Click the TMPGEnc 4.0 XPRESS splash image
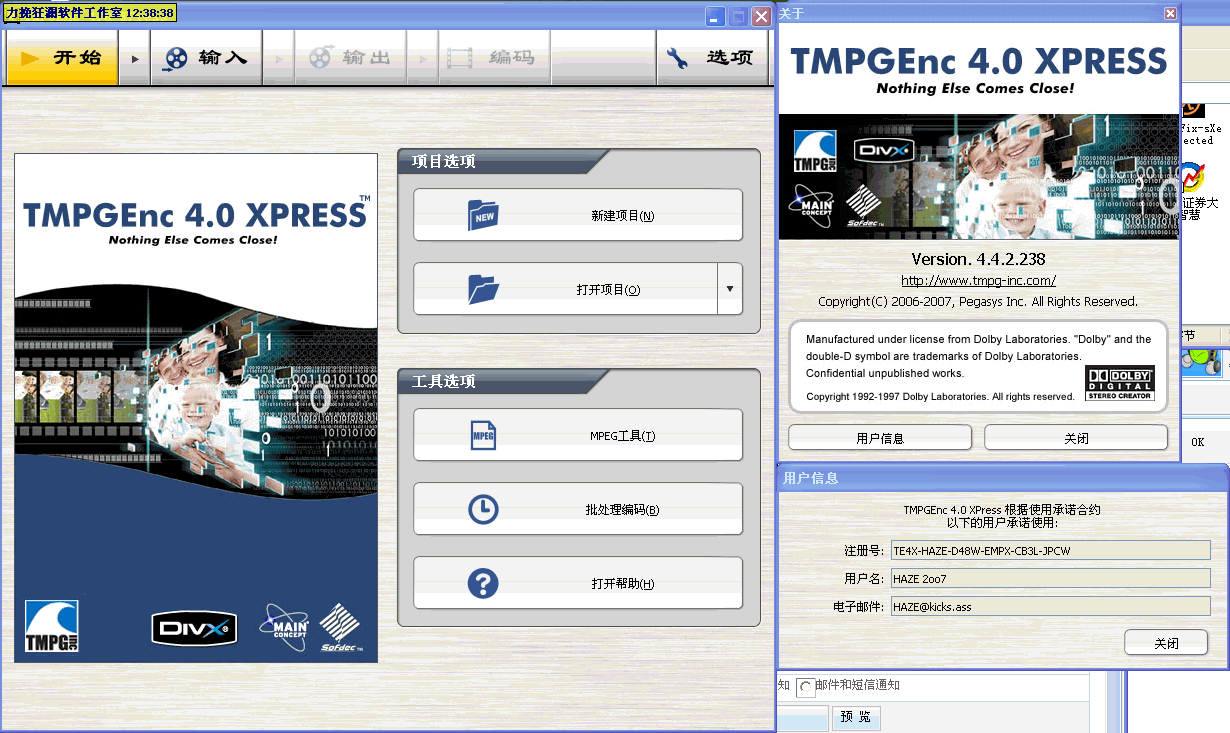The image size is (1230, 733). [x=196, y=408]
